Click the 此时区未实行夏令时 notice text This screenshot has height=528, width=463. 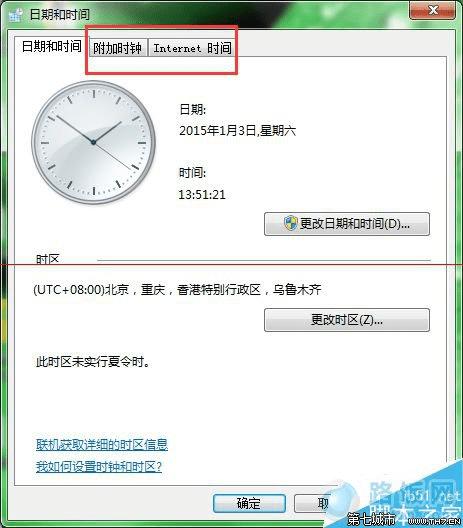pyautogui.click(x=93, y=362)
